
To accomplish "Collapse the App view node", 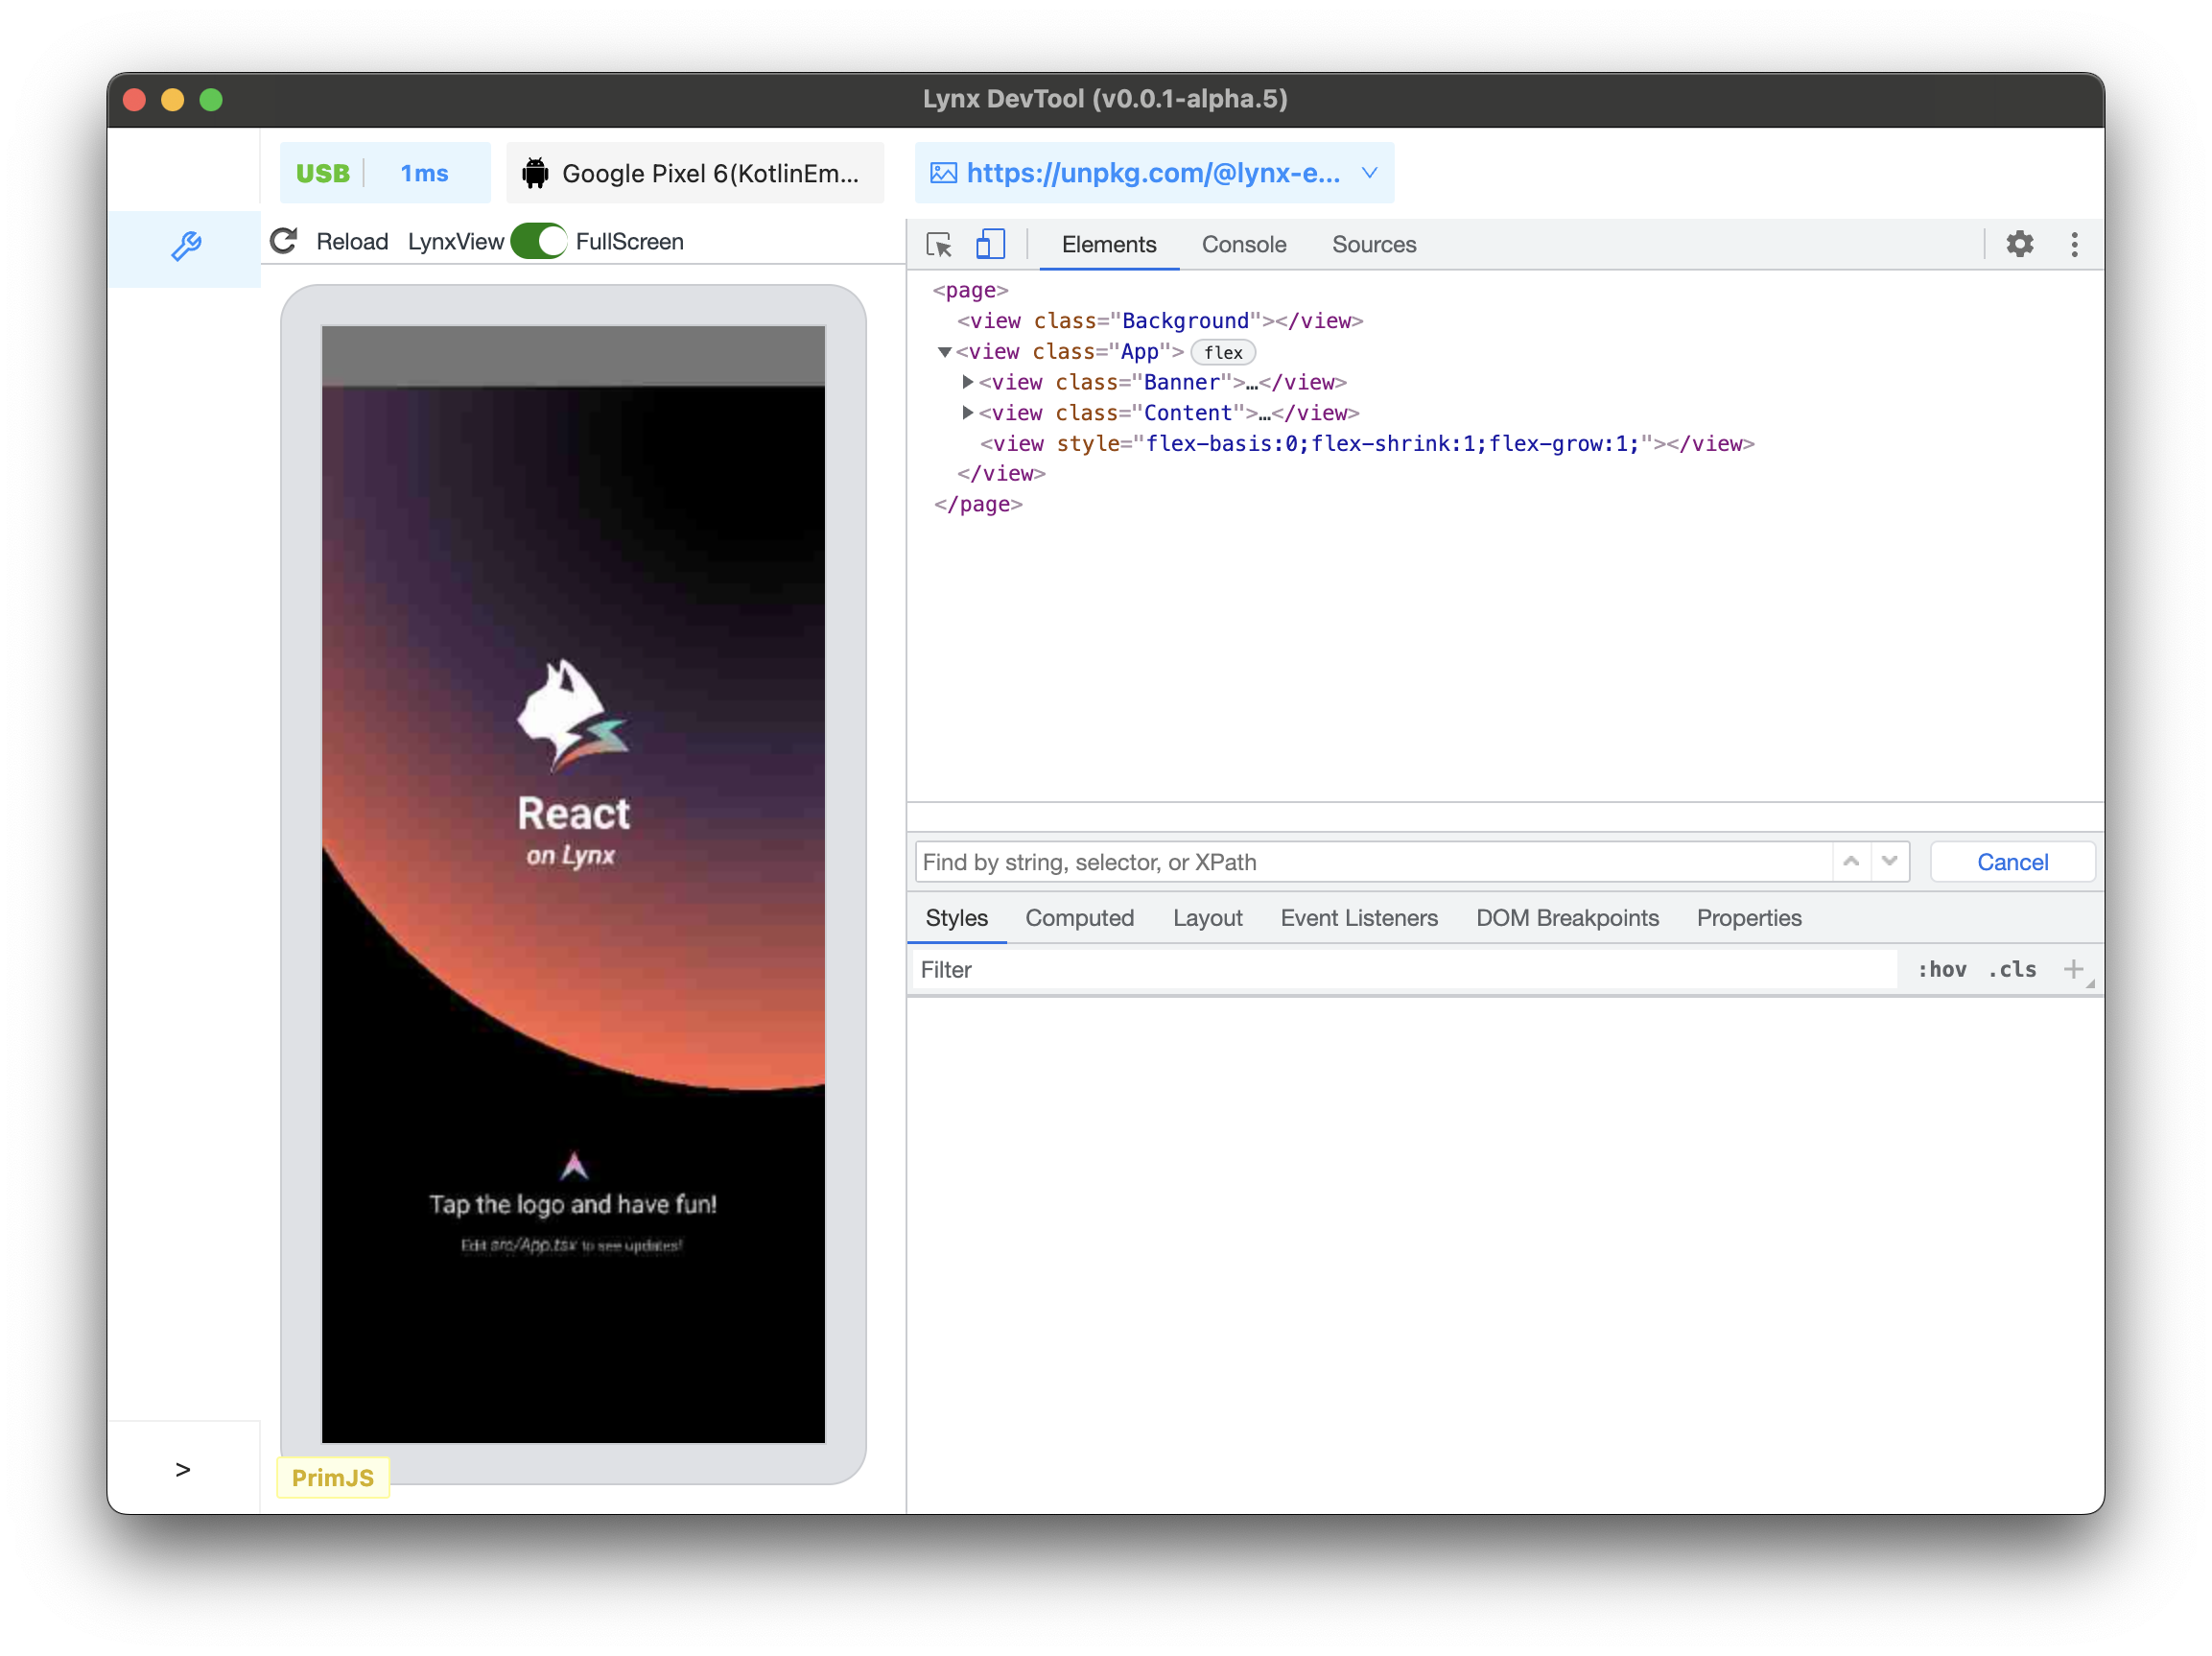I will pyautogui.click(x=944, y=352).
